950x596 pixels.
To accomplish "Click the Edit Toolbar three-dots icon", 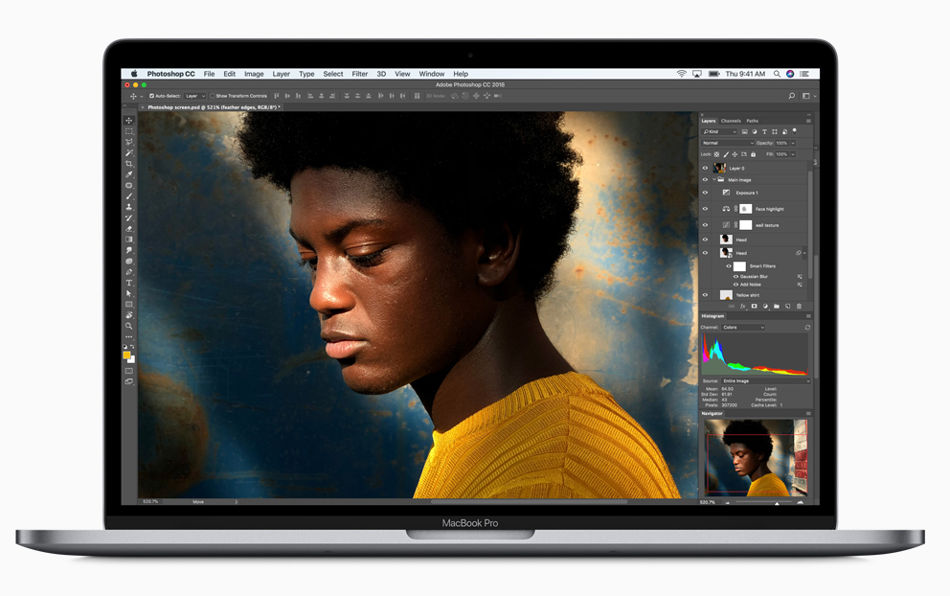I will coord(128,337).
